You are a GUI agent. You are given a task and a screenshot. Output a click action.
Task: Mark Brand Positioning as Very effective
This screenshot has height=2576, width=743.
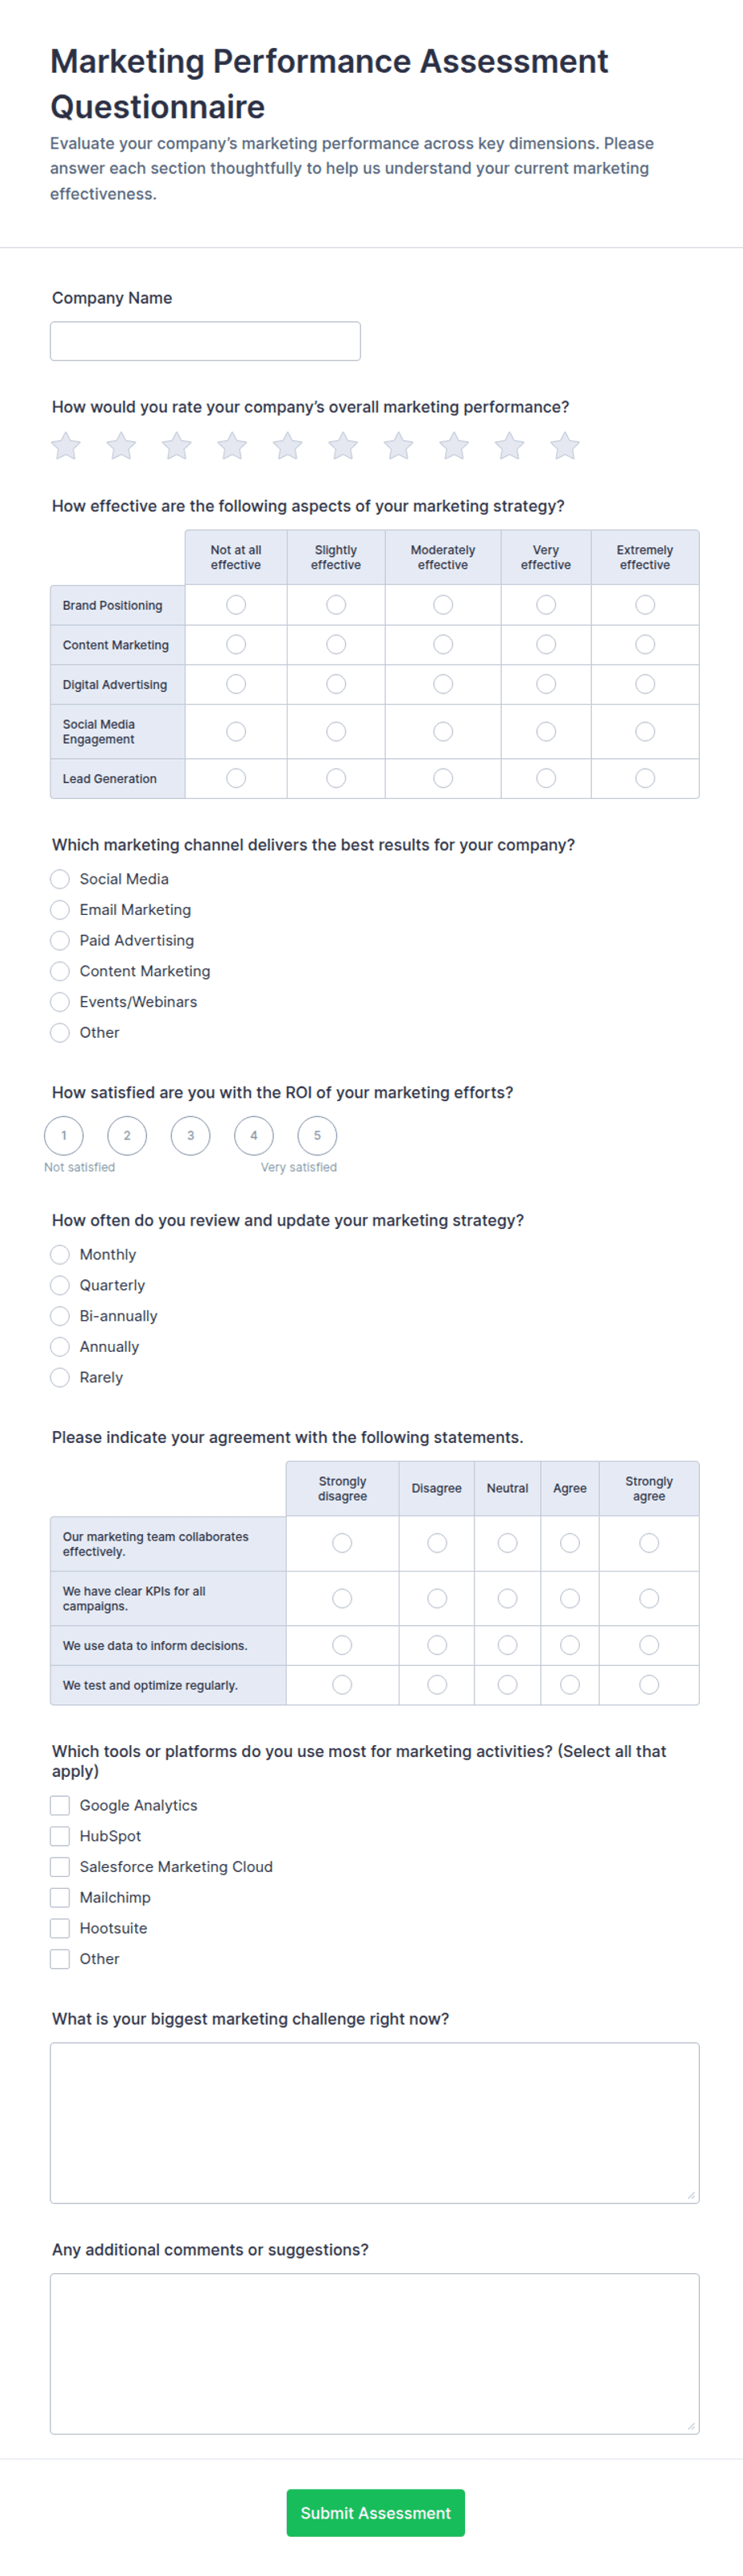(546, 605)
